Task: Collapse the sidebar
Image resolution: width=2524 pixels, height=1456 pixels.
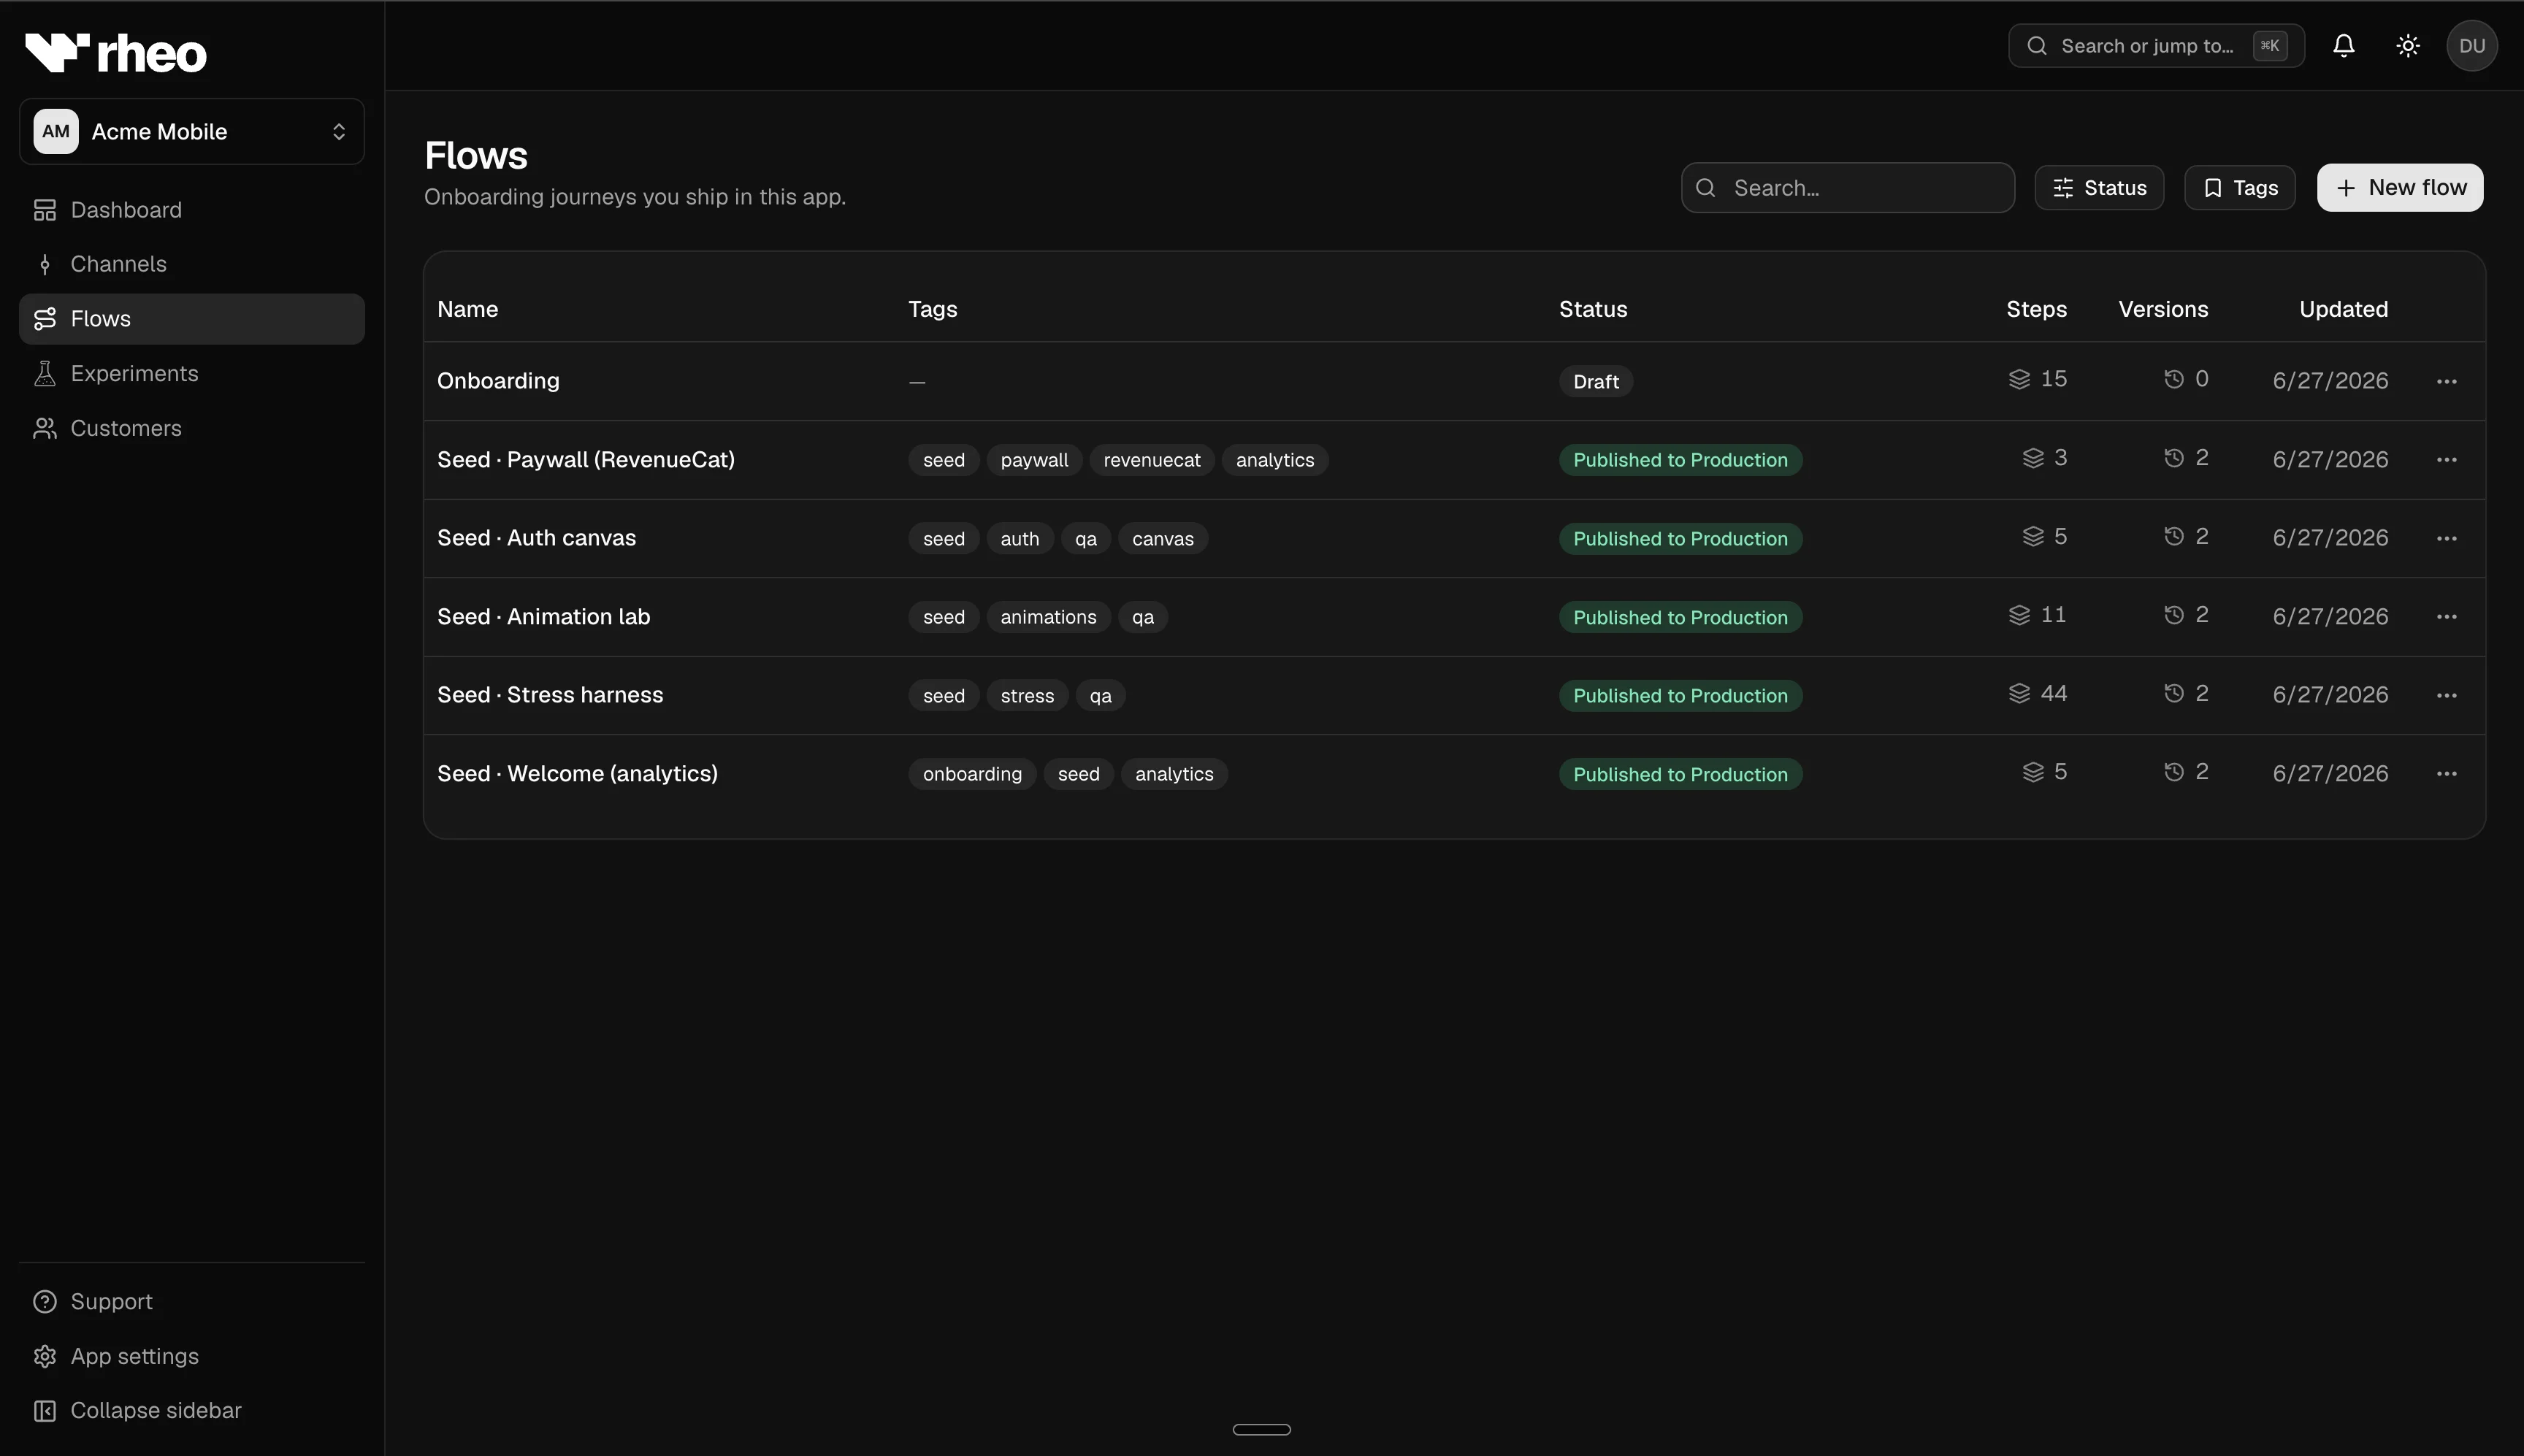Action: click(x=191, y=1410)
